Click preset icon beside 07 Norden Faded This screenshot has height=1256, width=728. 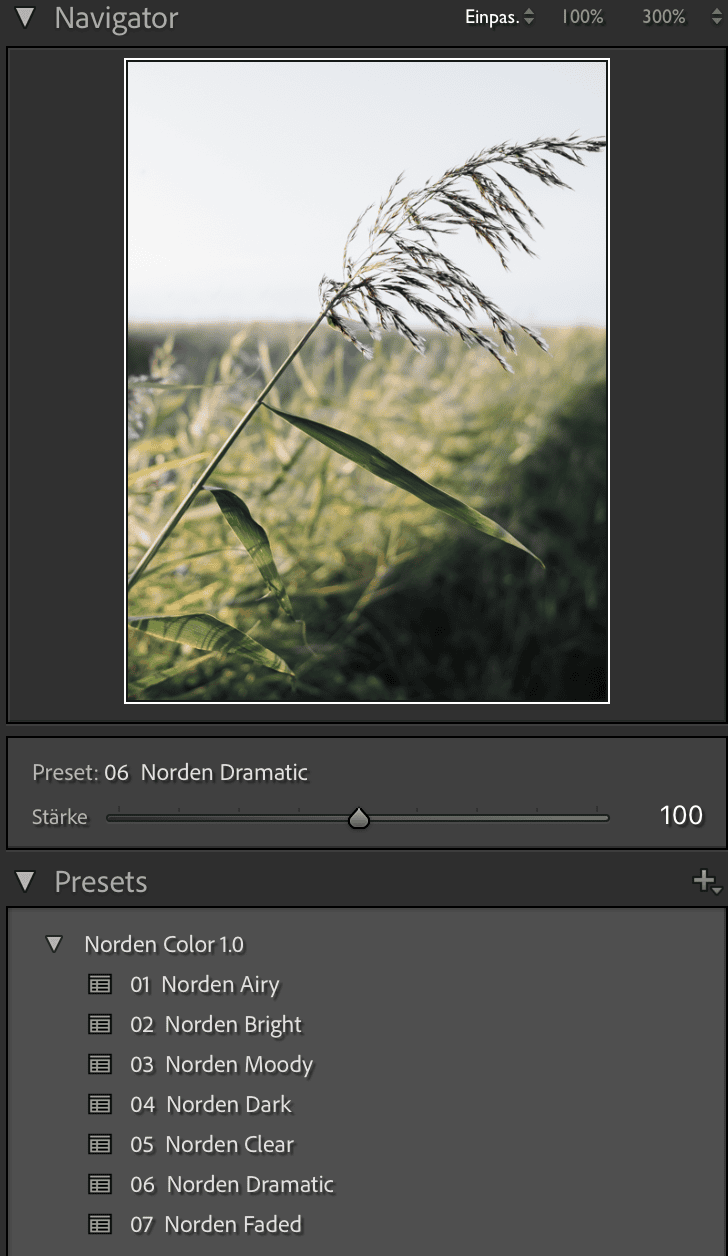point(100,1224)
